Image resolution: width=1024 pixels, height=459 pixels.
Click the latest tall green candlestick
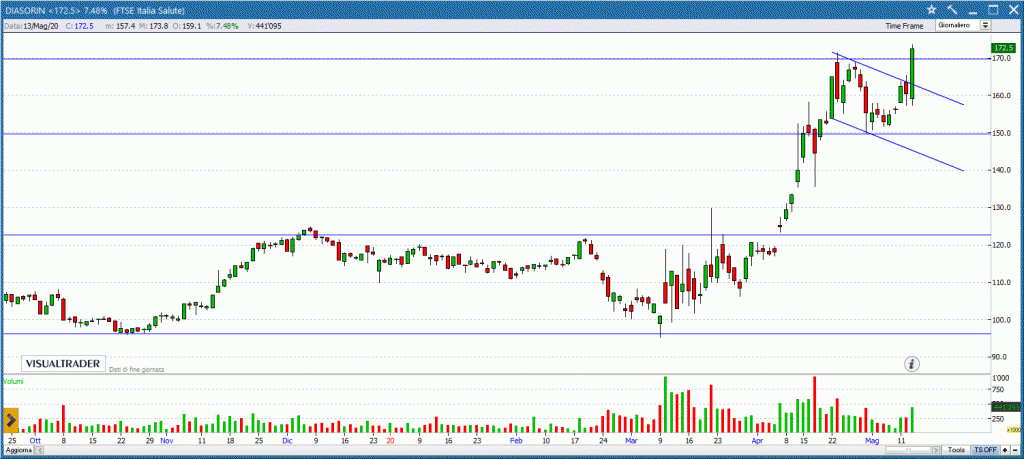point(912,73)
